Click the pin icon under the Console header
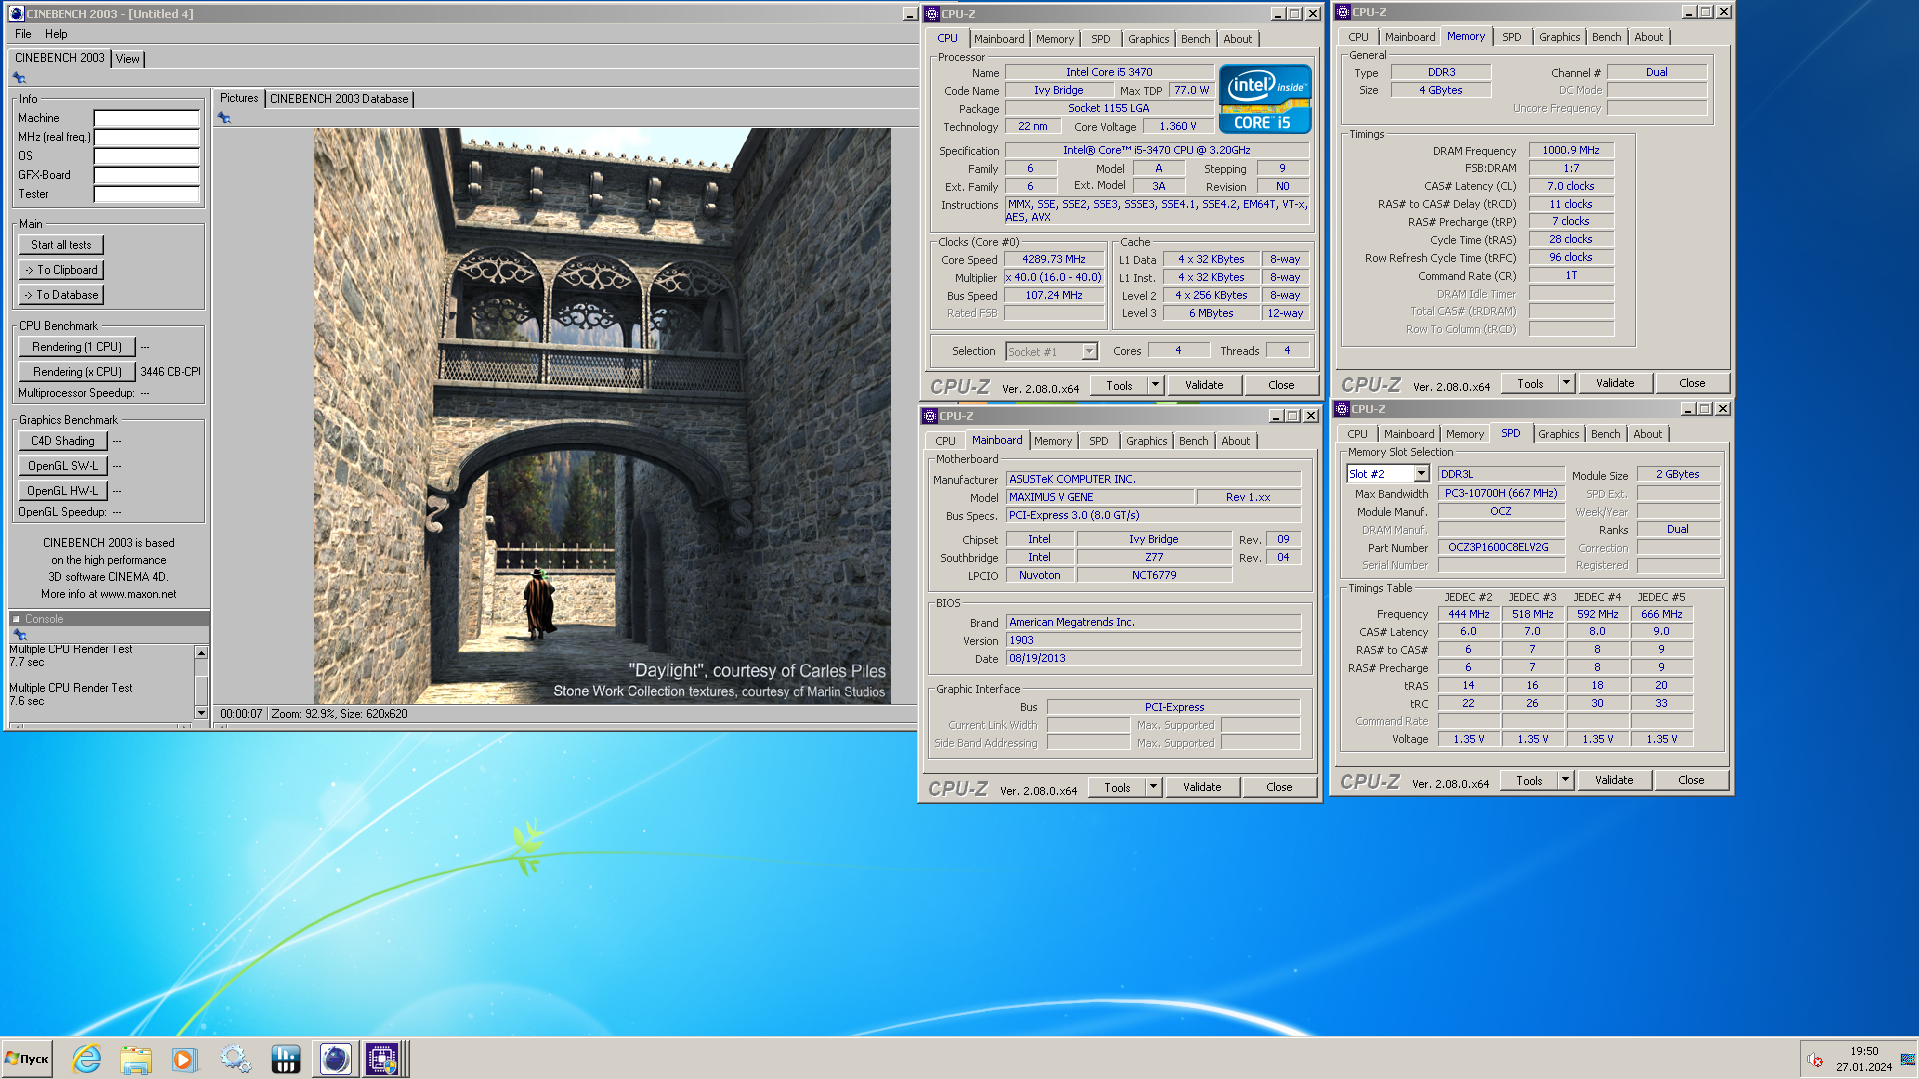Viewport: 1919px width, 1079px height. pos(19,635)
